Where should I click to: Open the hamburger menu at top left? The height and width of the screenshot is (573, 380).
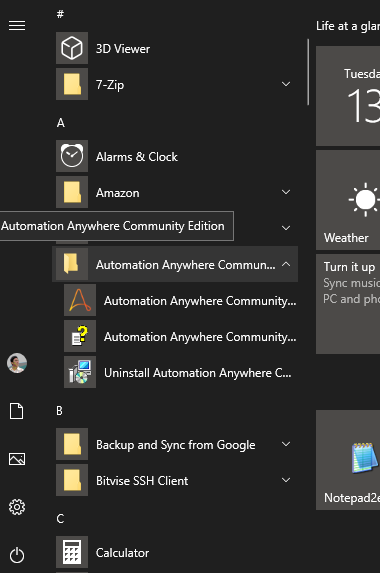(17, 25)
